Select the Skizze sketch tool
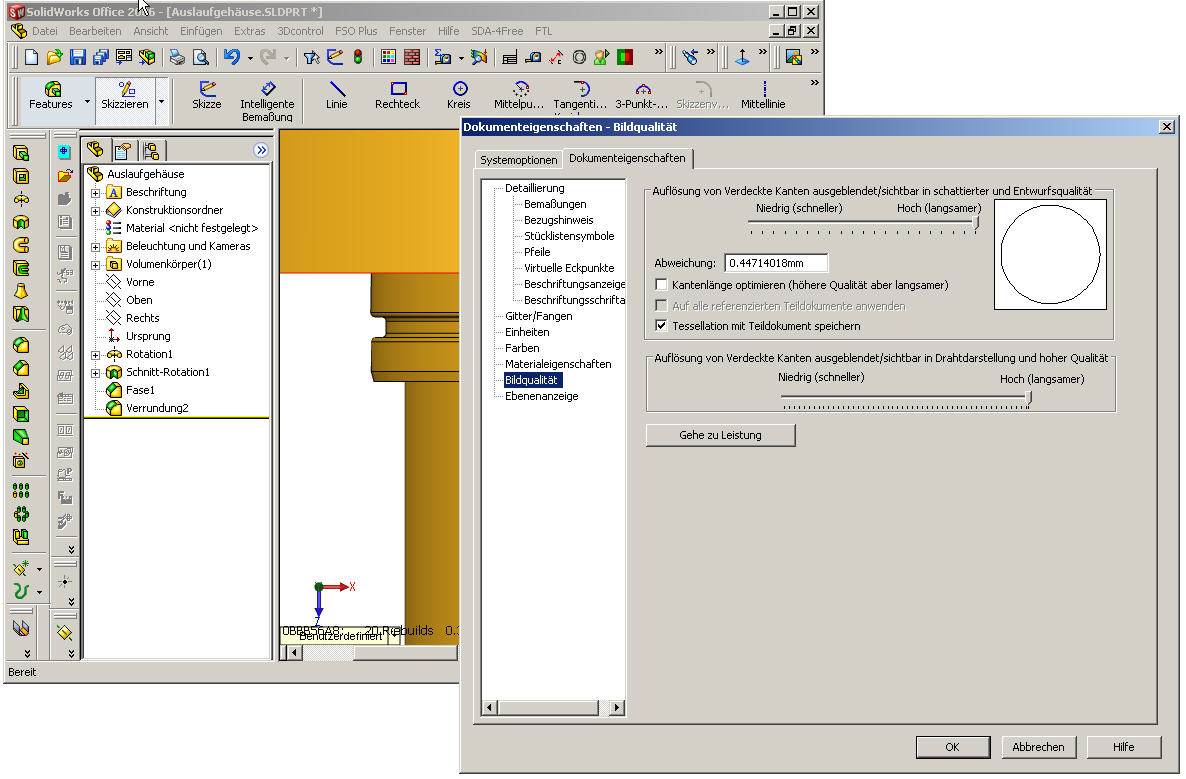 pos(206,95)
